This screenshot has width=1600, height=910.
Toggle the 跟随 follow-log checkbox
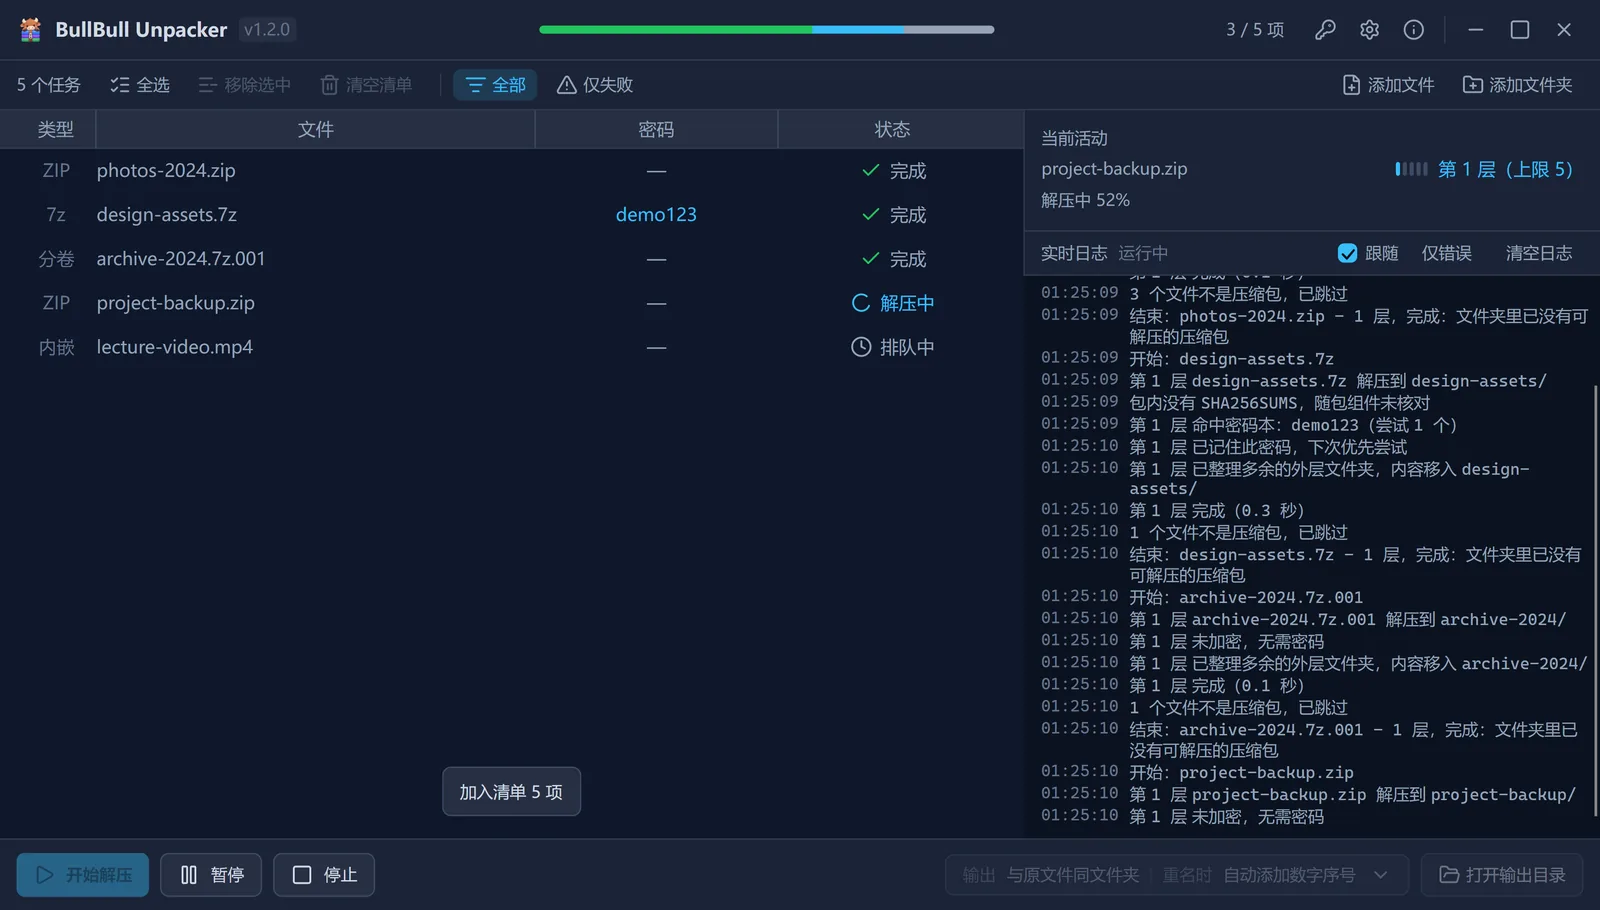pos(1347,253)
